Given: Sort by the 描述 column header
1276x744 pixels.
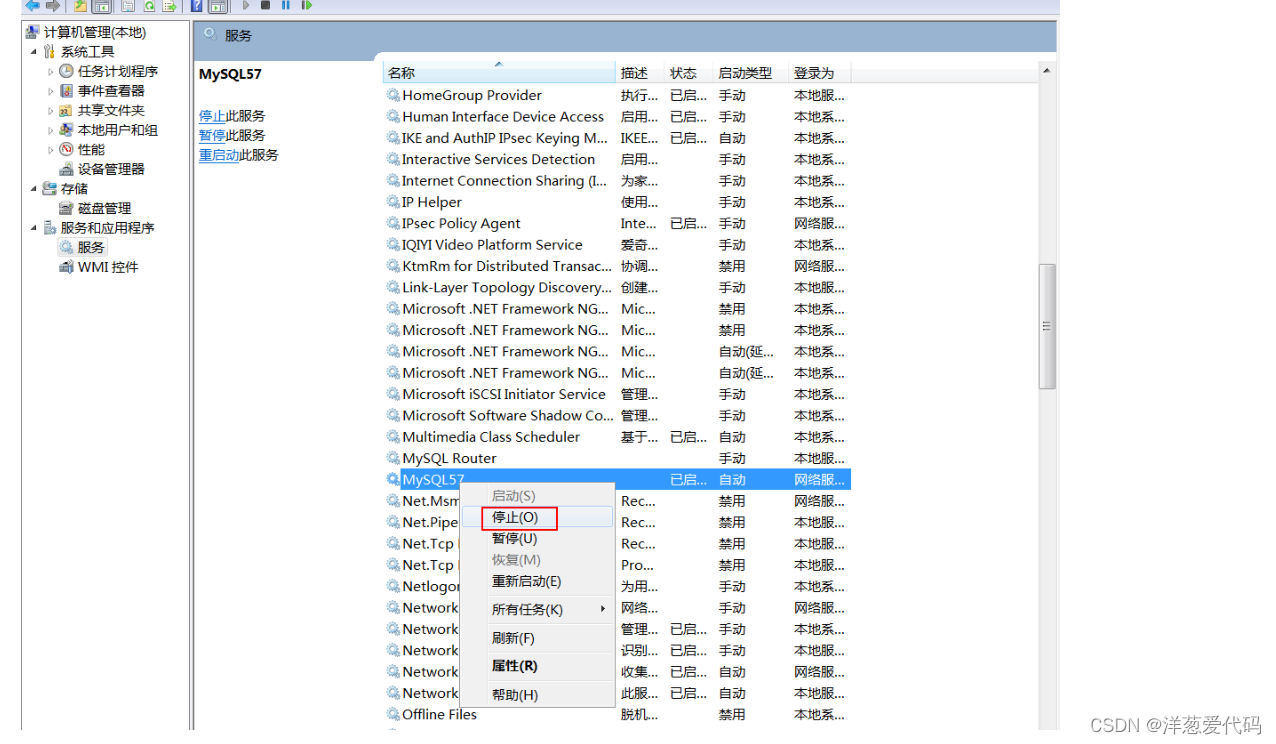Looking at the screenshot, I should tap(640, 73).
